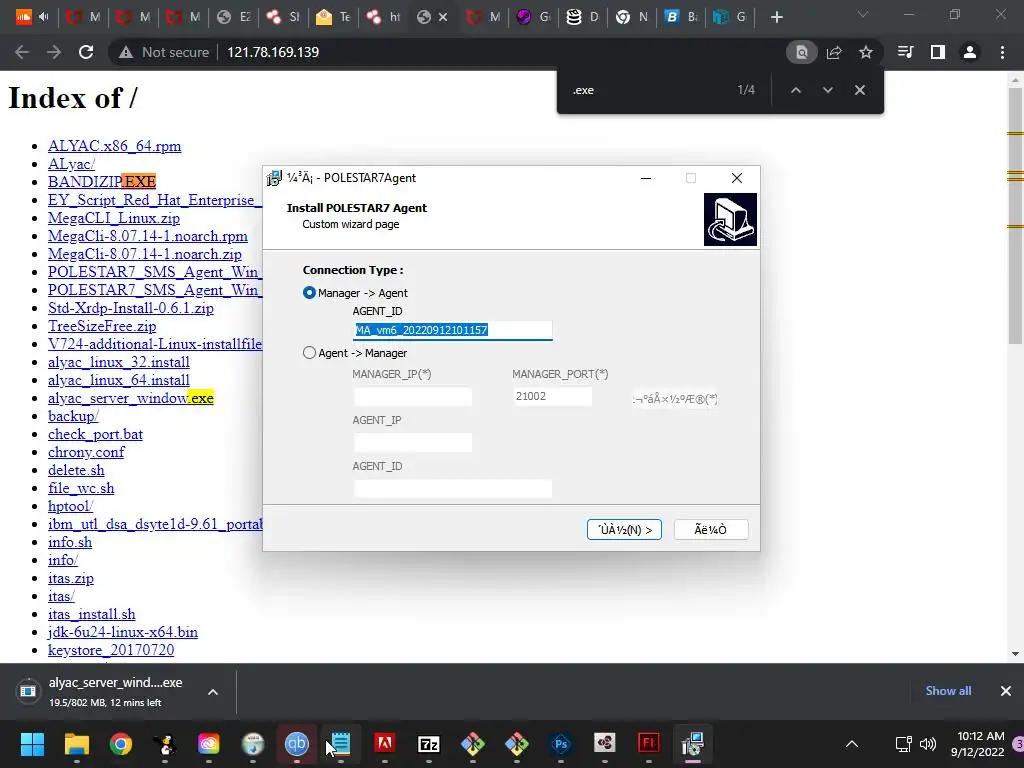Click the download file icon for alyac_server_wind
The image size is (1024, 768).
click(x=28, y=691)
